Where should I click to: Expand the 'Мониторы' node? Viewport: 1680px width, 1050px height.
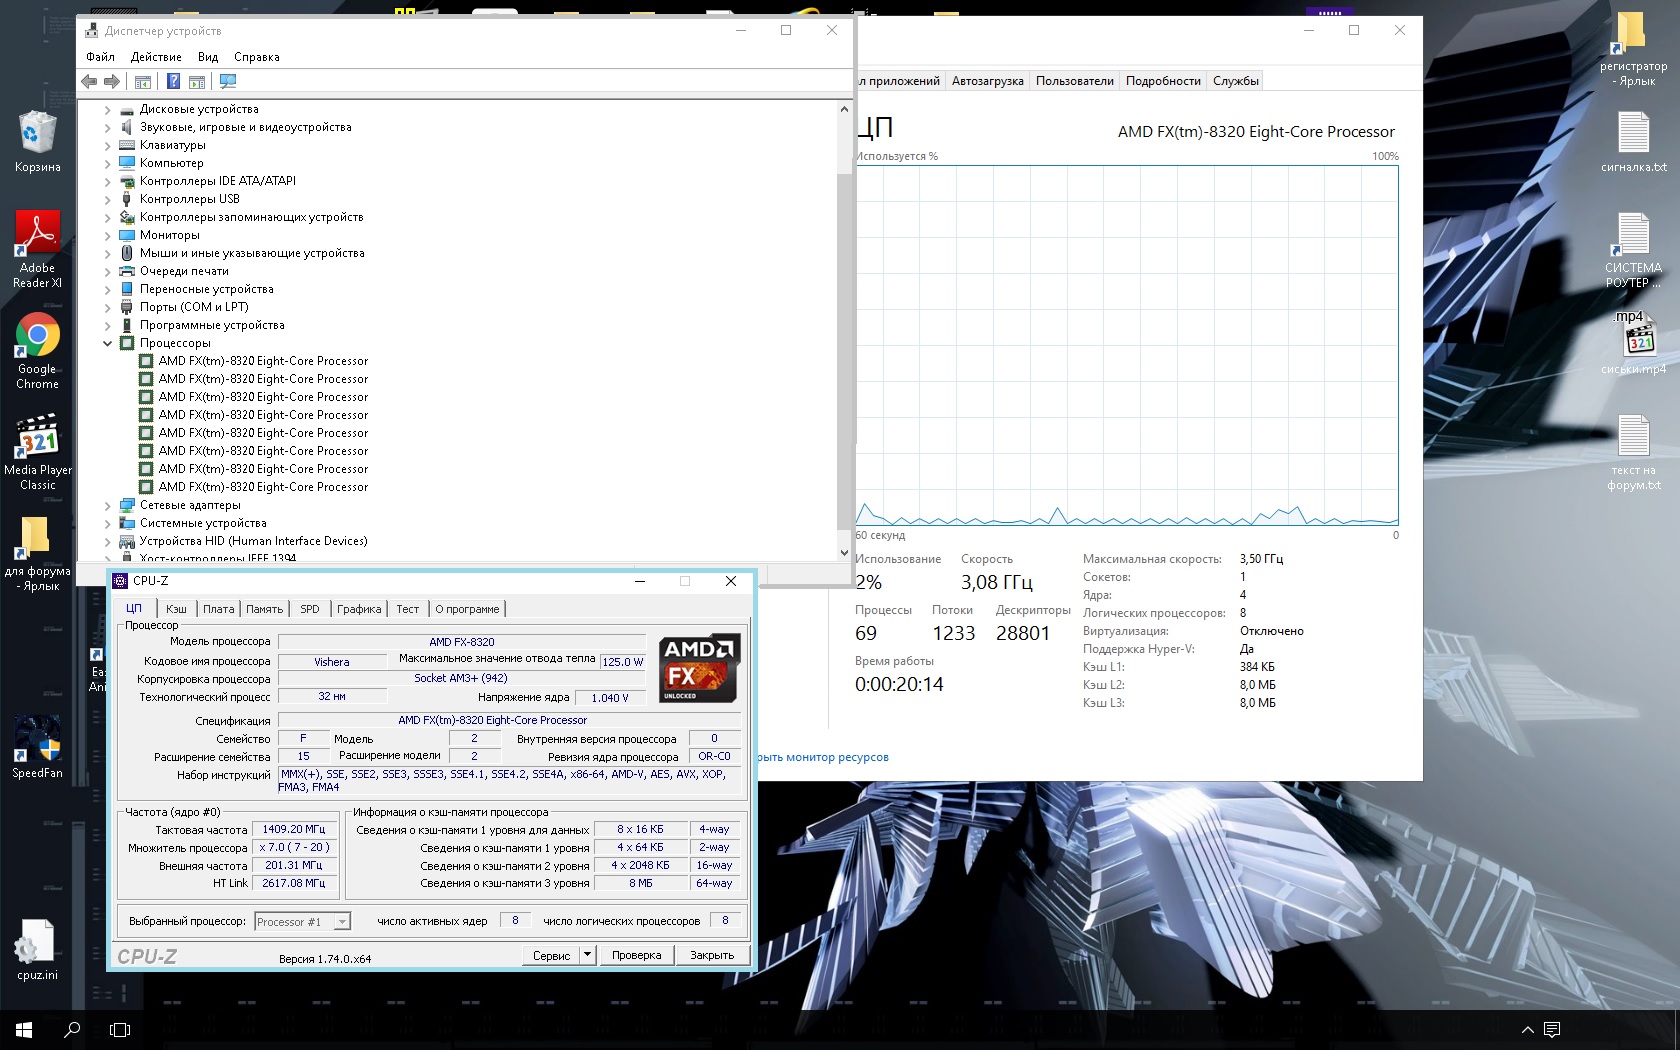(107, 235)
